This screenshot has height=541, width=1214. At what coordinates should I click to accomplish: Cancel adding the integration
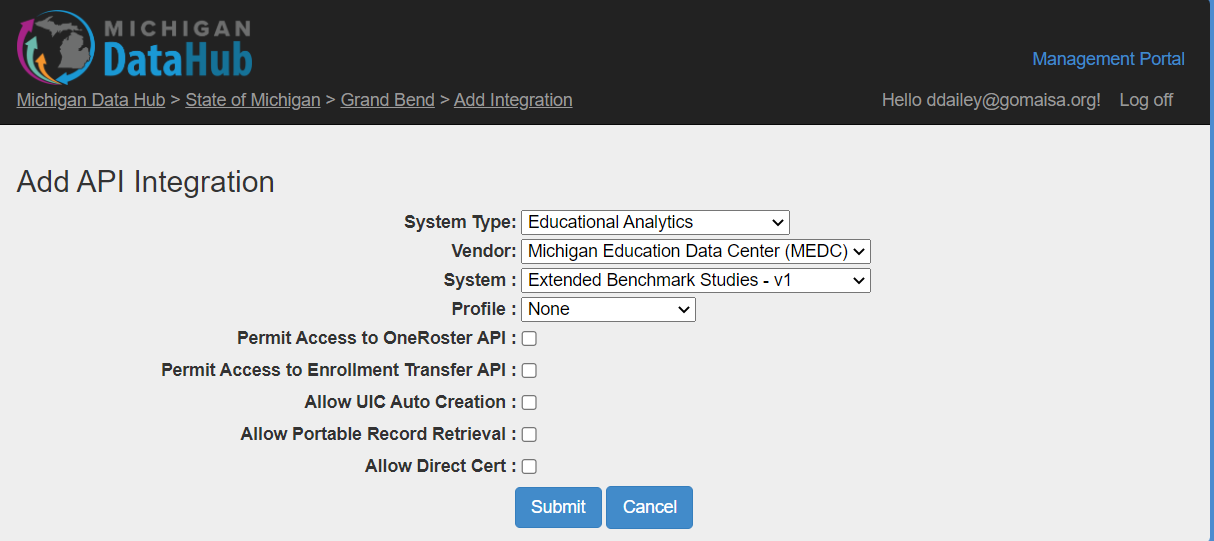(649, 507)
